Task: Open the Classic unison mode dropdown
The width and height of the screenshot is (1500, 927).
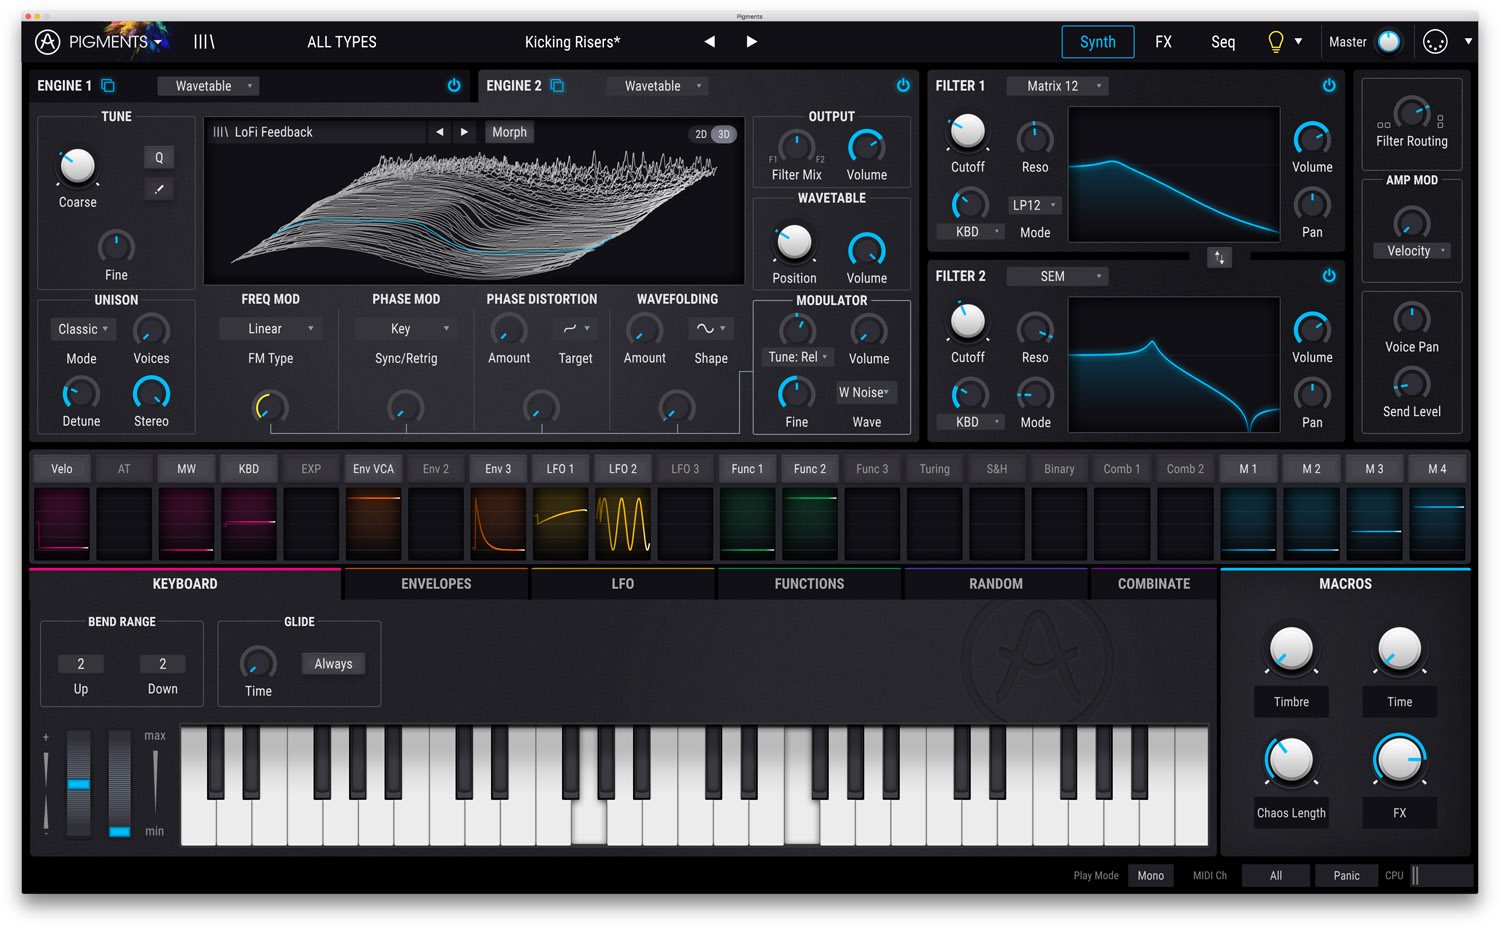Action: click(83, 329)
